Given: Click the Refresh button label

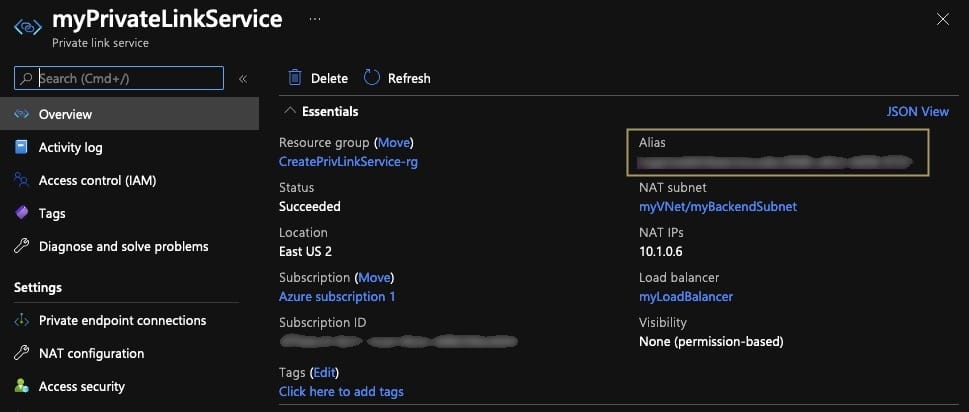Looking at the screenshot, I should point(409,78).
